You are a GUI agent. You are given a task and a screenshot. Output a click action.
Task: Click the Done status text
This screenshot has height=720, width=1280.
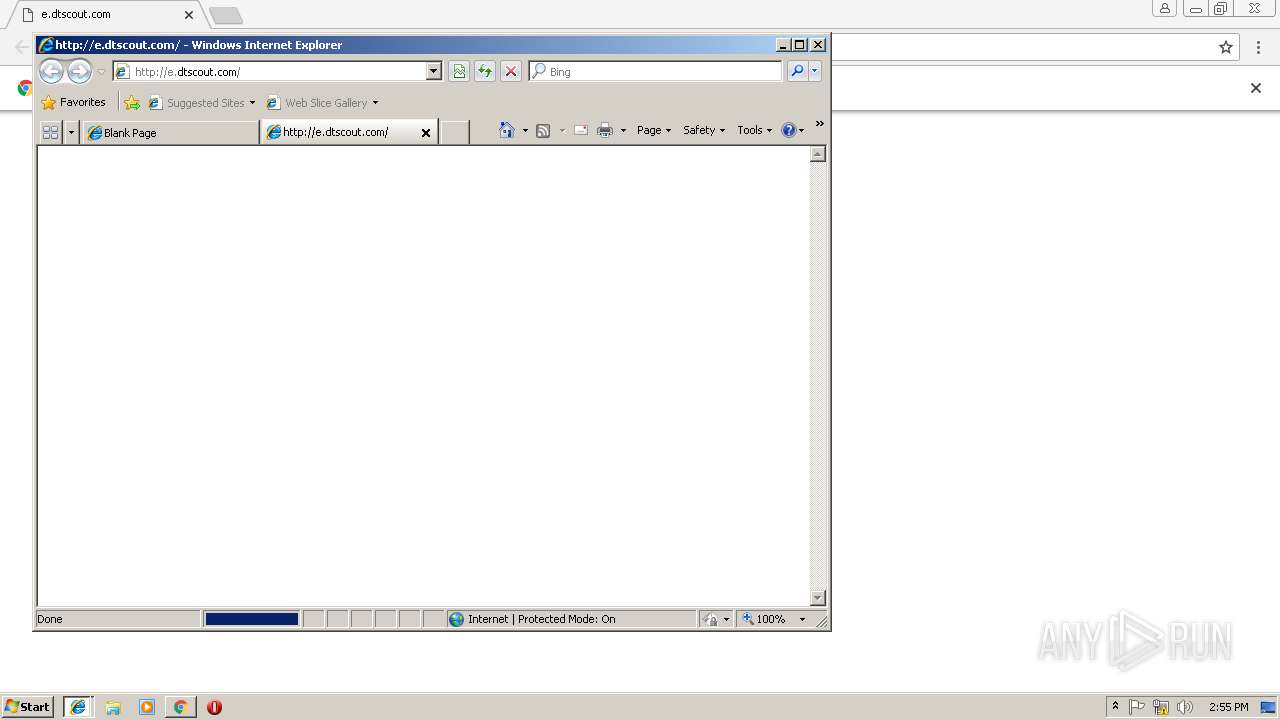click(x=49, y=619)
